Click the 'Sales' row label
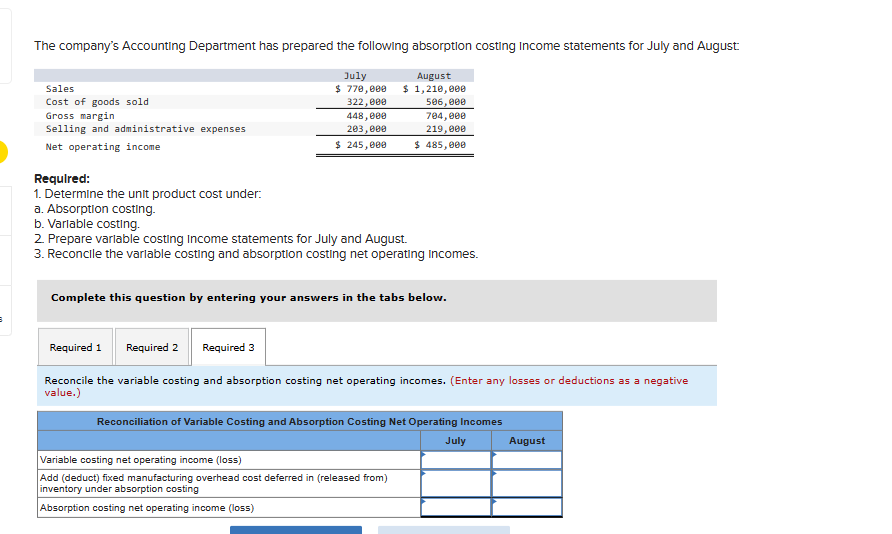This screenshot has width=892, height=534. tap(60, 89)
